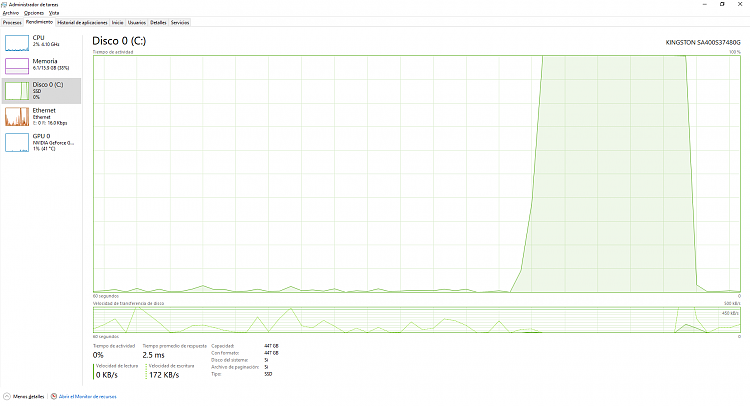The height and width of the screenshot is (406, 750).
Task: Click the 0% activity time value
Action: (x=98, y=355)
